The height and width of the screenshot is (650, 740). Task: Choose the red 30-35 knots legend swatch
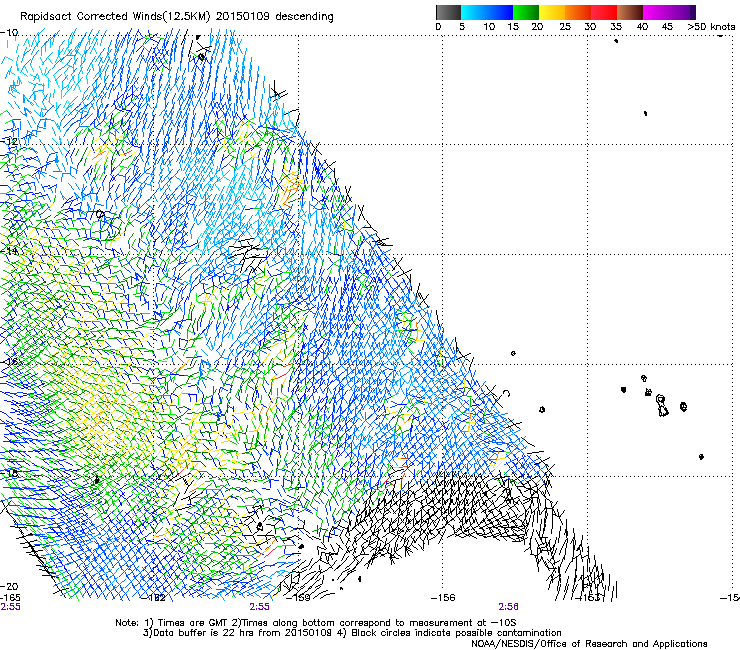[604, 12]
